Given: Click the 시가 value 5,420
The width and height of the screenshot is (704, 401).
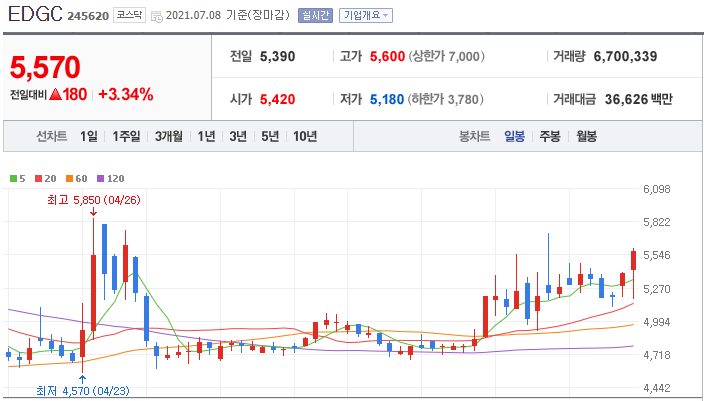Looking at the screenshot, I should [277, 99].
